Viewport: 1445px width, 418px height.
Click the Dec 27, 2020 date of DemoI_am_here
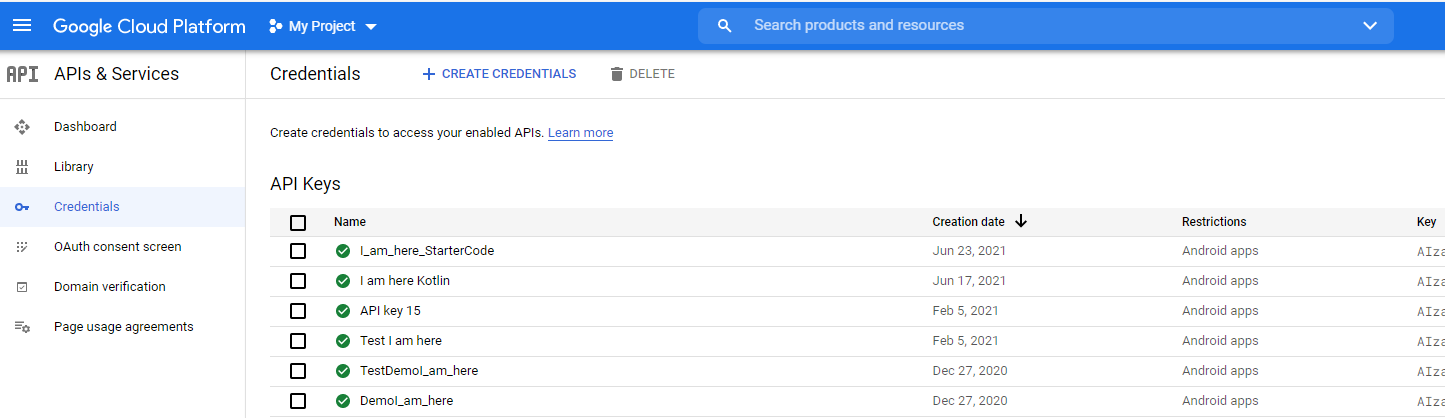(970, 401)
